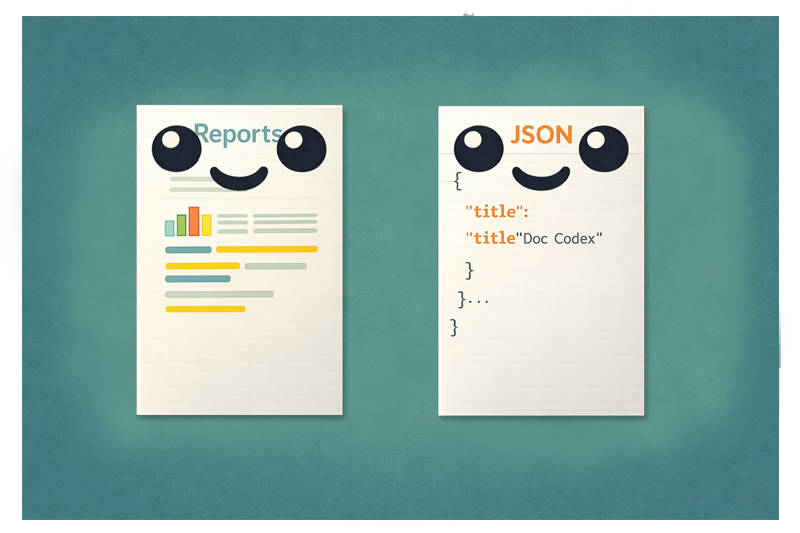Click the smile on the JSON document
This screenshot has width=800, height=533.
click(541, 178)
